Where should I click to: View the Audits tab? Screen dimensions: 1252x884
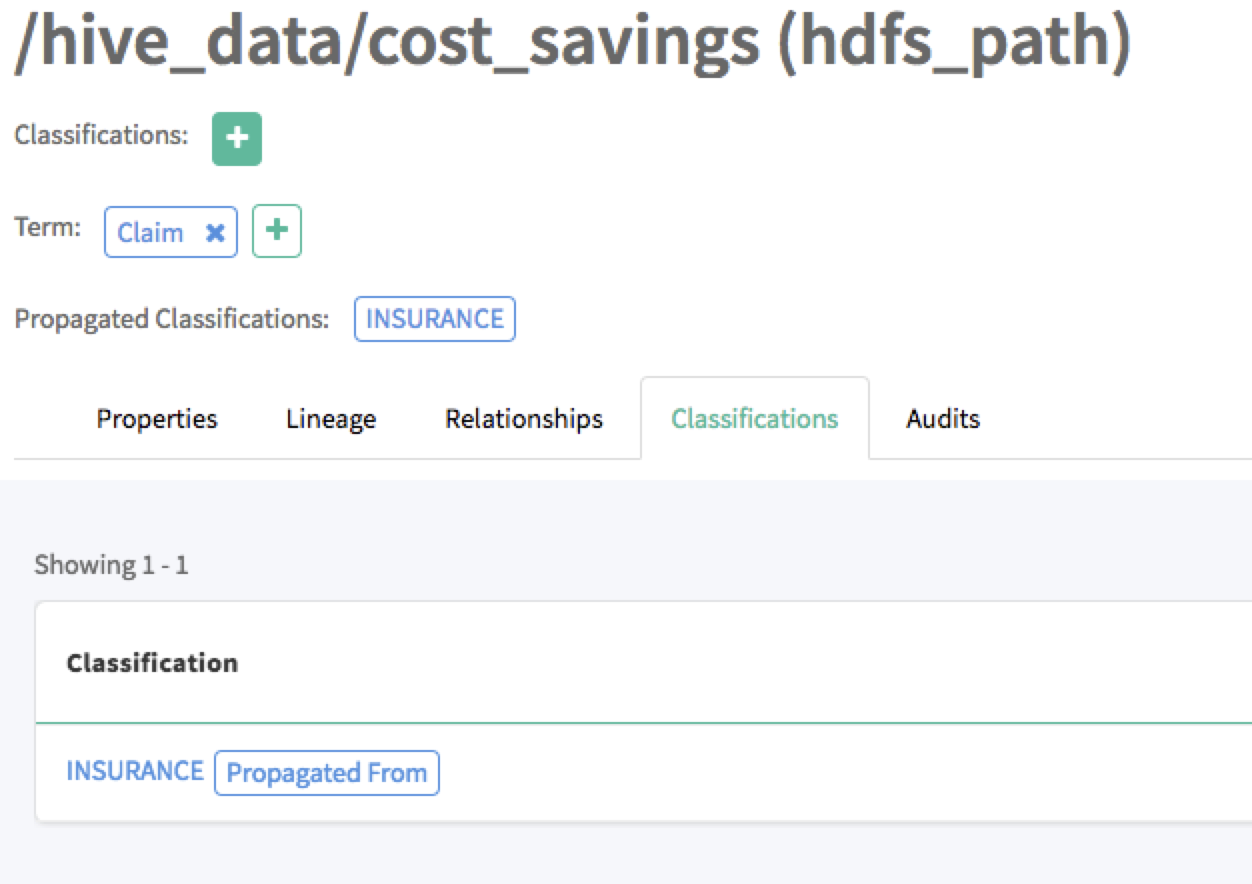click(x=942, y=418)
